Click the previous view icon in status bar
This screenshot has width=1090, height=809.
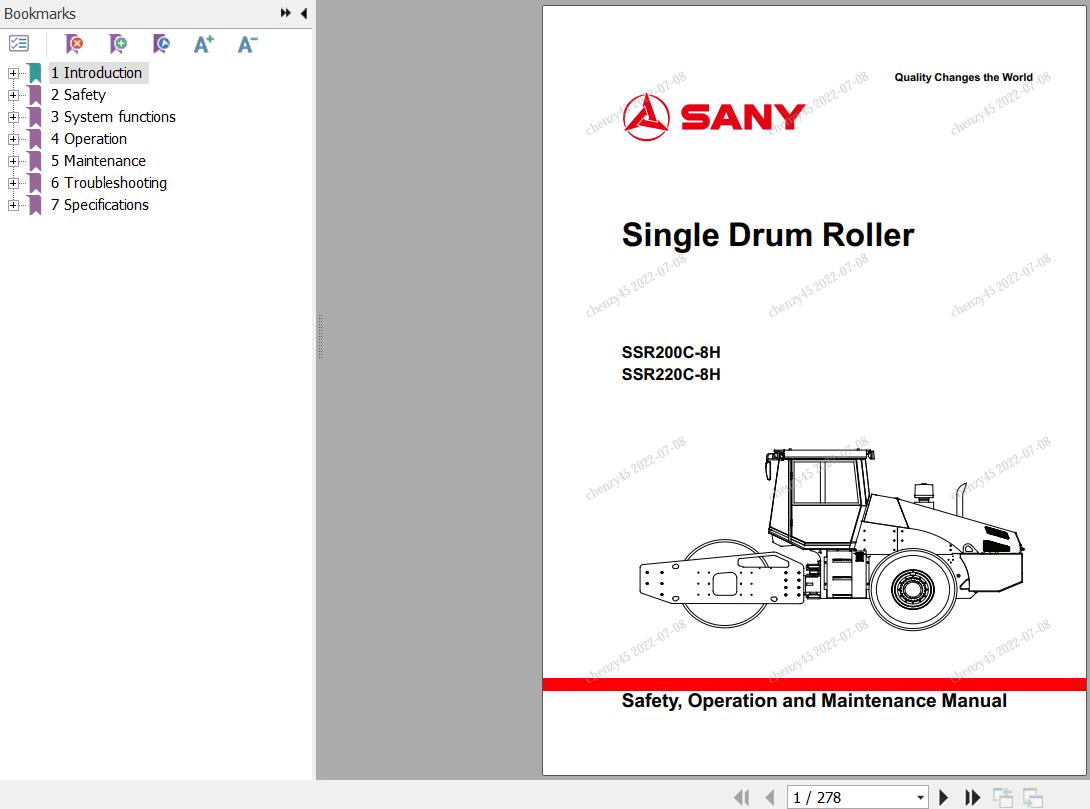1002,797
